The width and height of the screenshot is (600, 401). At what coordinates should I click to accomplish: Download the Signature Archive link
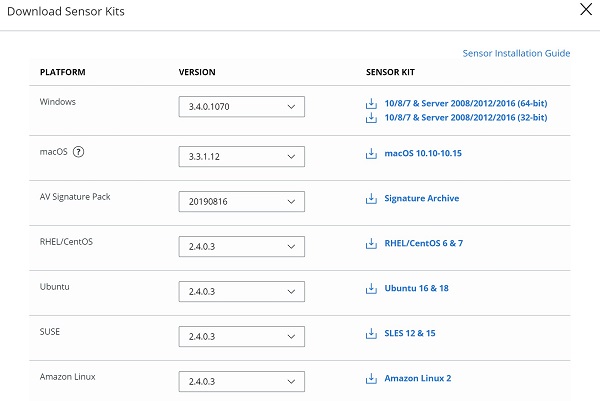tap(422, 198)
